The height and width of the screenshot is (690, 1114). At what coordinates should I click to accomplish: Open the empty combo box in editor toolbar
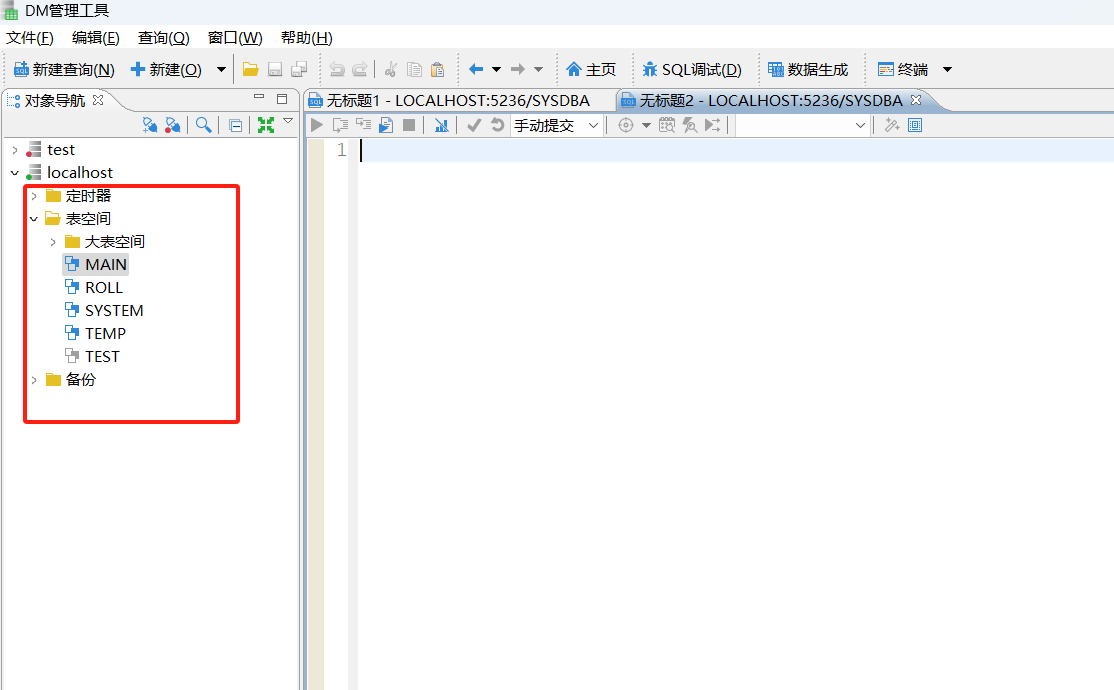click(801, 126)
